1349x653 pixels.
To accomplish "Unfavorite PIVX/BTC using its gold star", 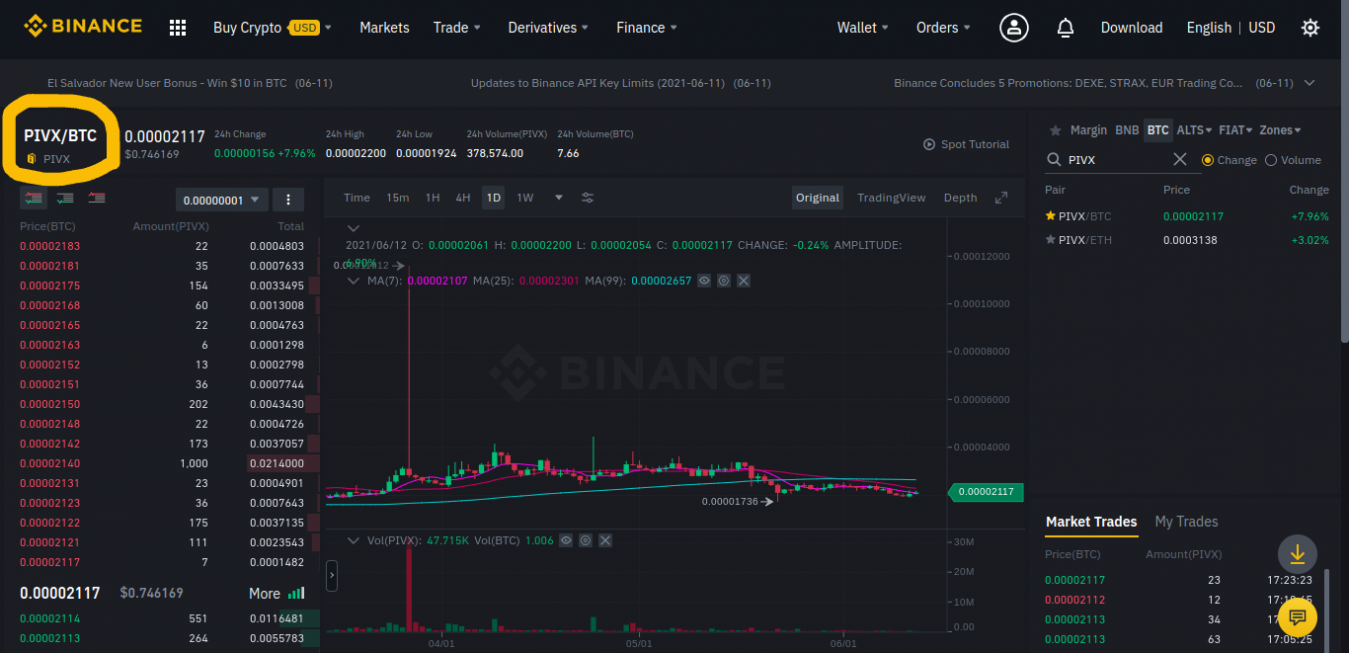I will point(1050,216).
